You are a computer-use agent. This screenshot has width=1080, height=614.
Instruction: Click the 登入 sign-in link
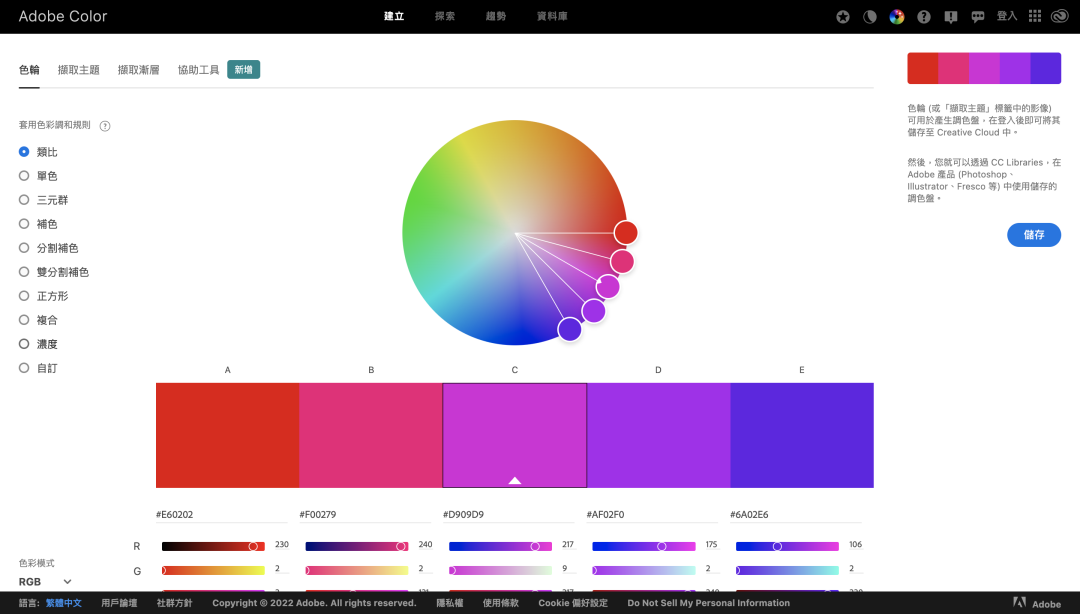(1007, 16)
